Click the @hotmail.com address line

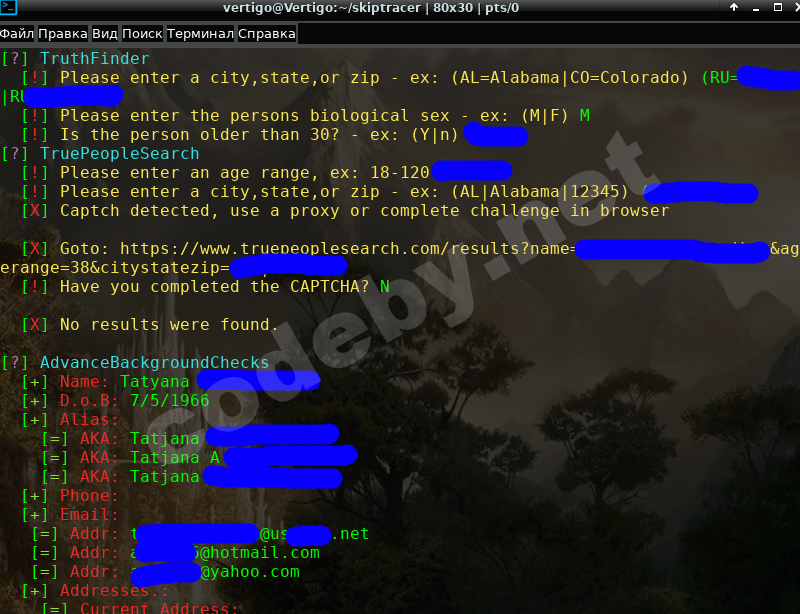coord(176,553)
